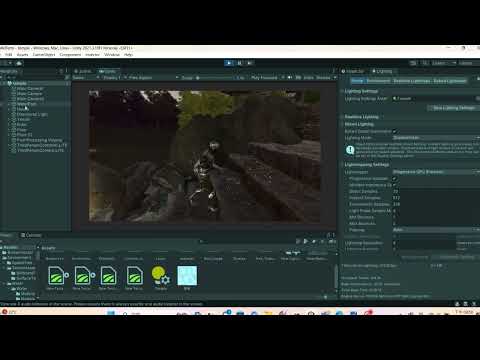Click the toolbar search icon
Image resolution: width=480 pixels, height=360 pixels.
coord(425,63)
